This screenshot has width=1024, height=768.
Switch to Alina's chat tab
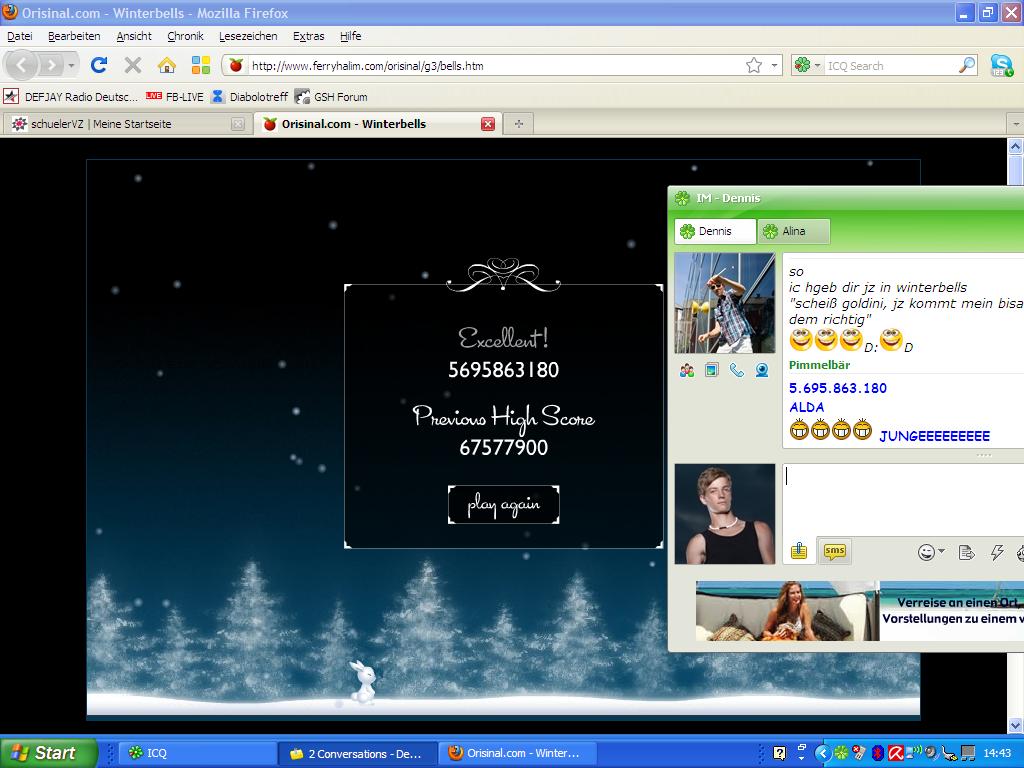pyautogui.click(x=793, y=231)
